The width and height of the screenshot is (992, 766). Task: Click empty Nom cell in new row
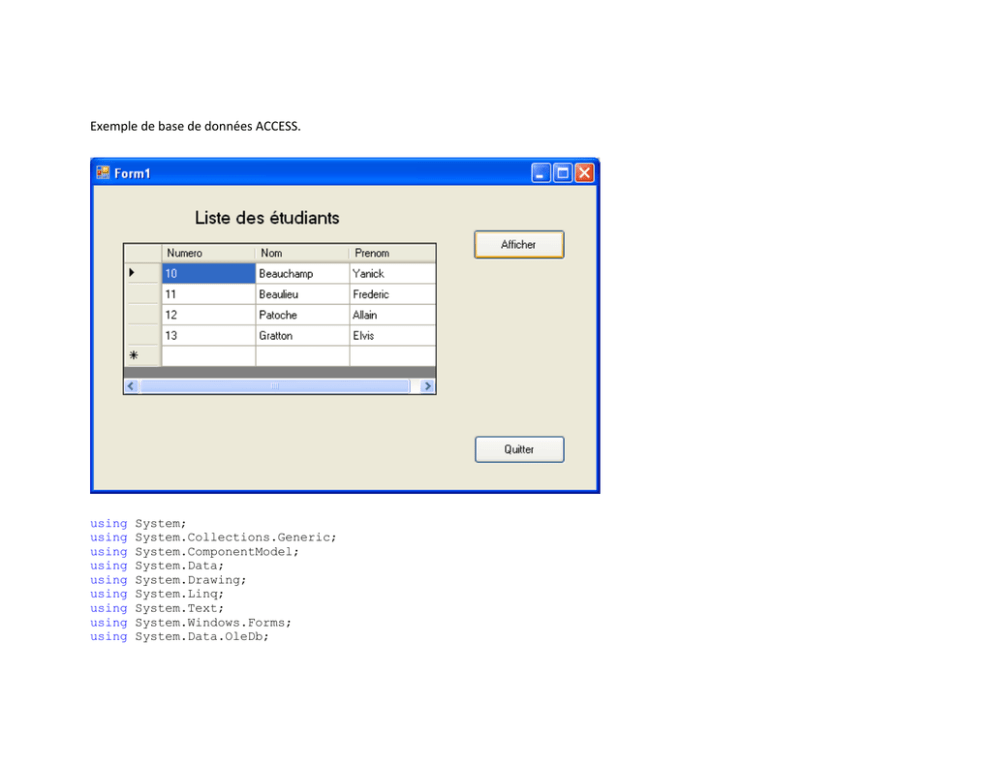pyautogui.click(x=302, y=356)
